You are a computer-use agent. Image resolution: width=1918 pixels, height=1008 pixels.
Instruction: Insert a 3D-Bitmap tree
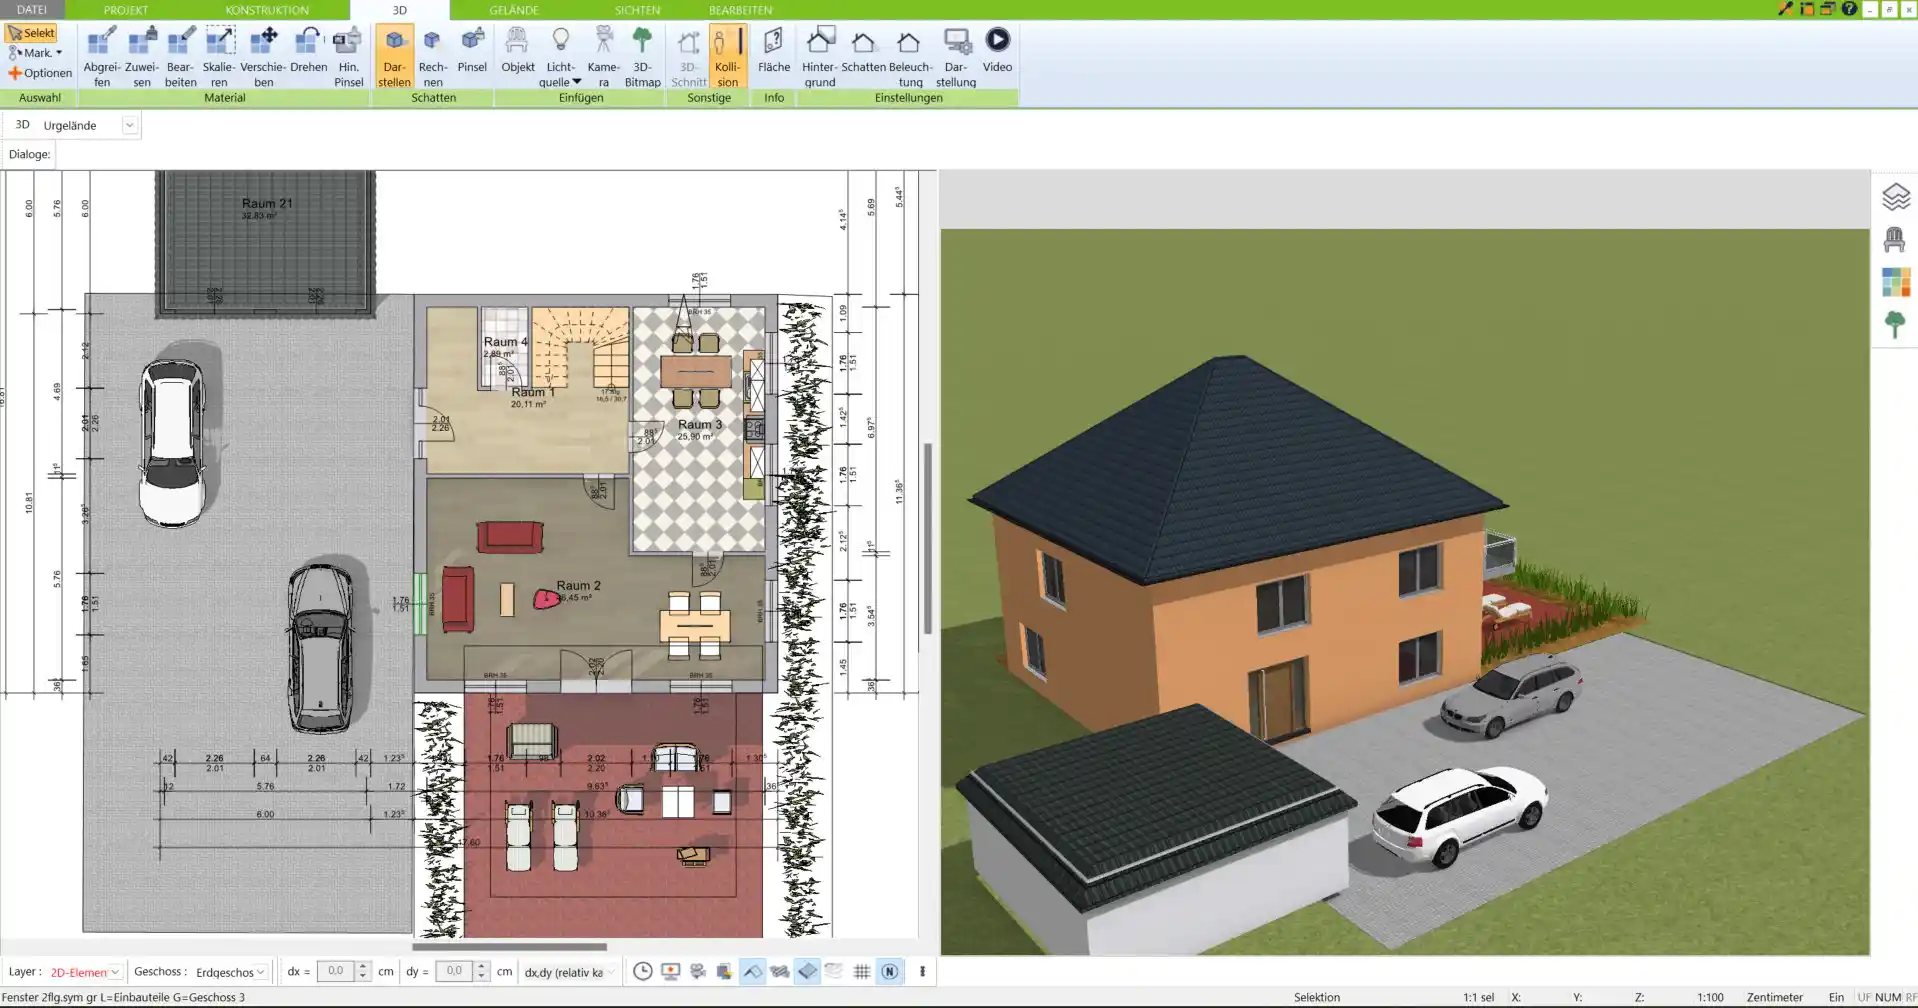tap(642, 57)
